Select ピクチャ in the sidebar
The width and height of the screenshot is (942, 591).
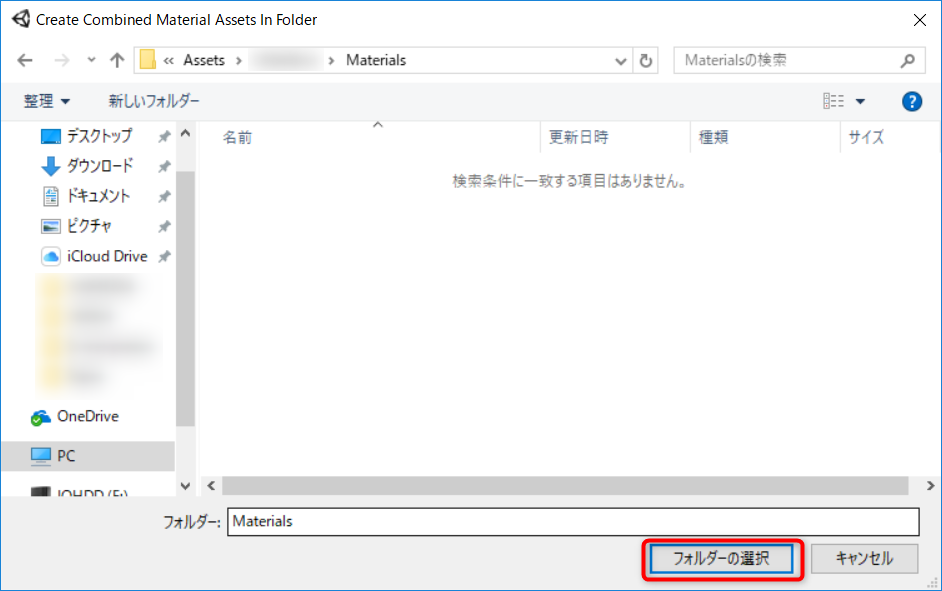coord(89,226)
